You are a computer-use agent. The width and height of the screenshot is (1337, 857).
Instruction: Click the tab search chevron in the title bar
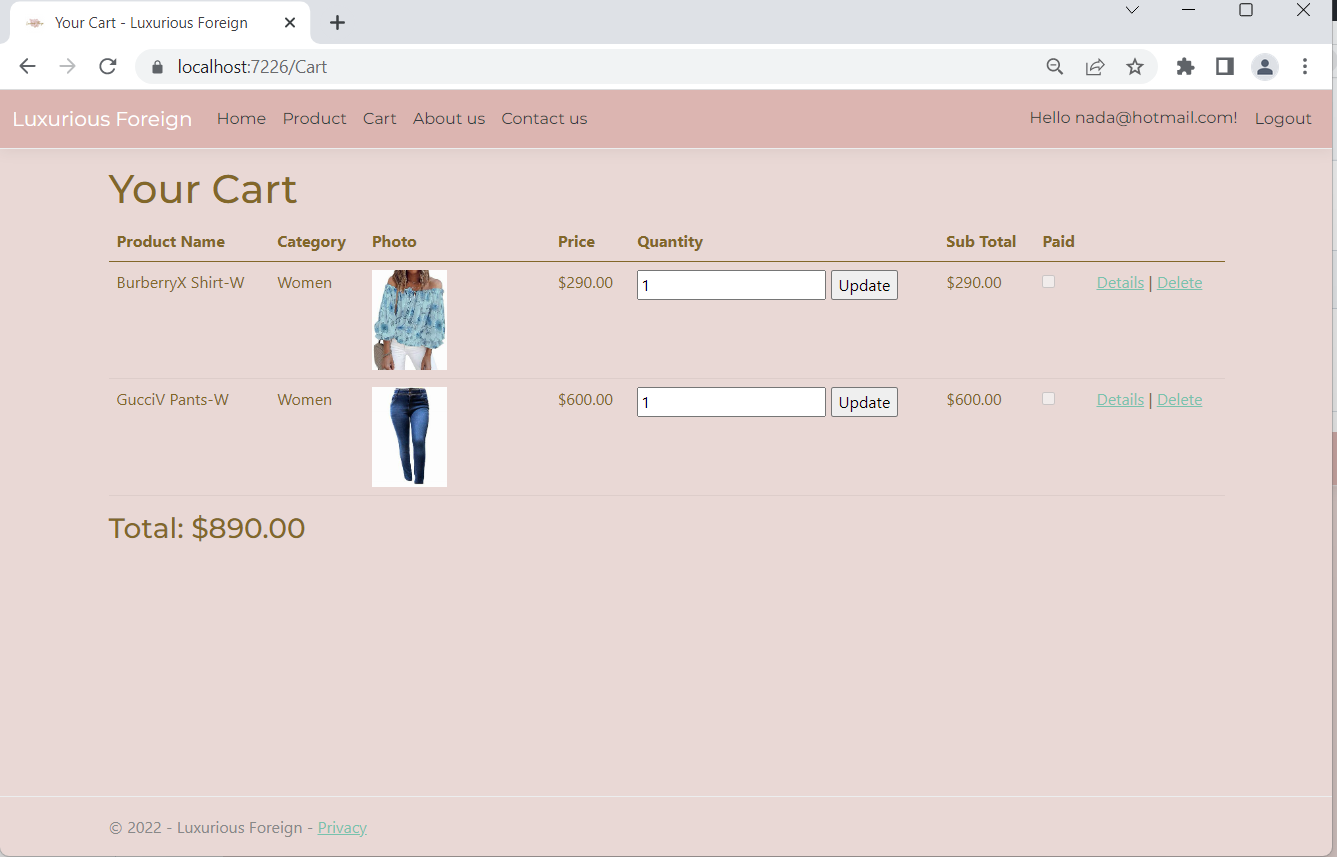point(1131,11)
